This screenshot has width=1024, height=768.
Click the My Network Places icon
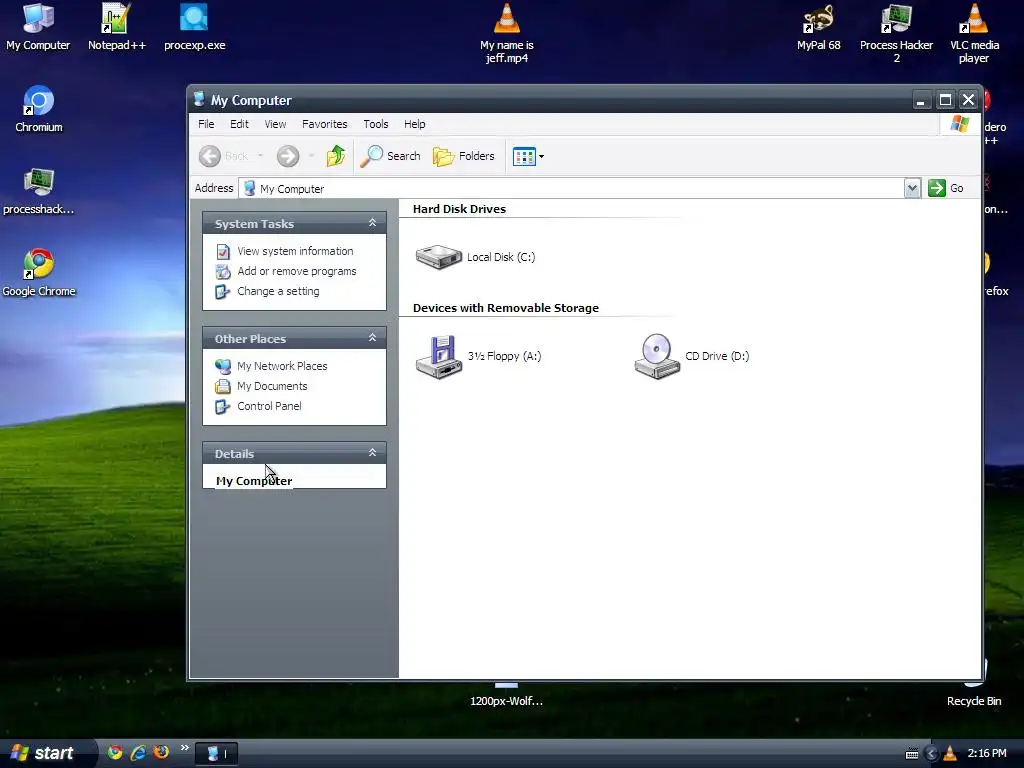point(223,366)
